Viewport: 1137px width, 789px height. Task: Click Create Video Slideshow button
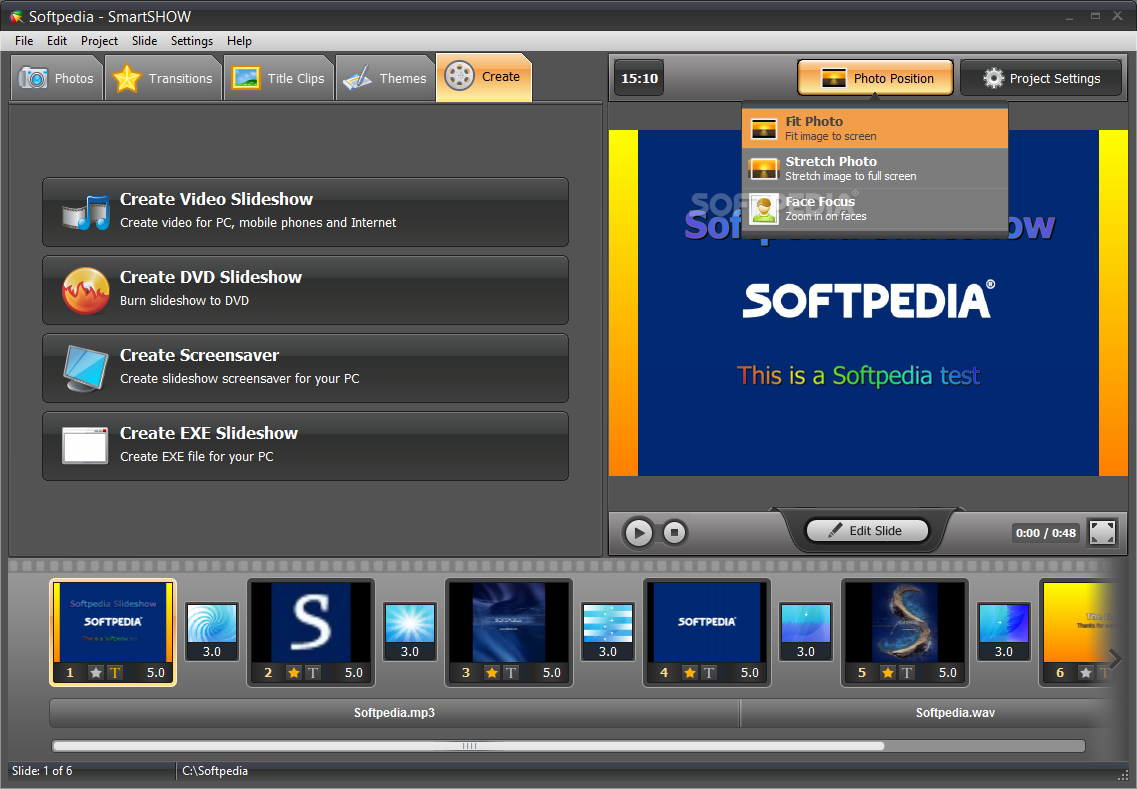pyautogui.click(x=305, y=212)
